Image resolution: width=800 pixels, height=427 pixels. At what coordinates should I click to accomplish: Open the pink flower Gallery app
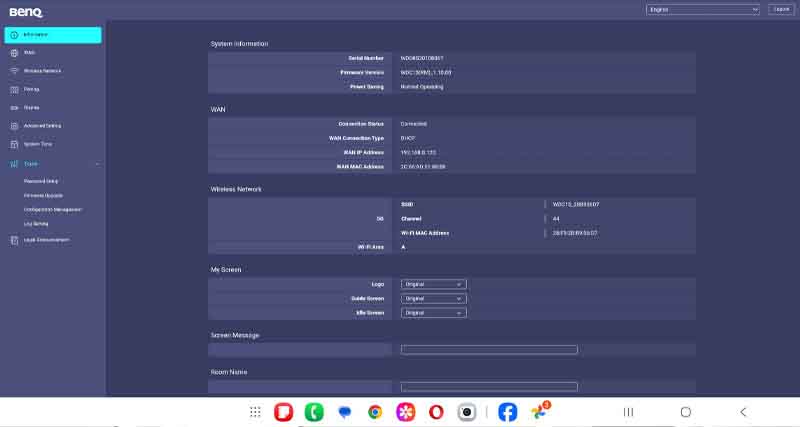pyautogui.click(x=406, y=412)
